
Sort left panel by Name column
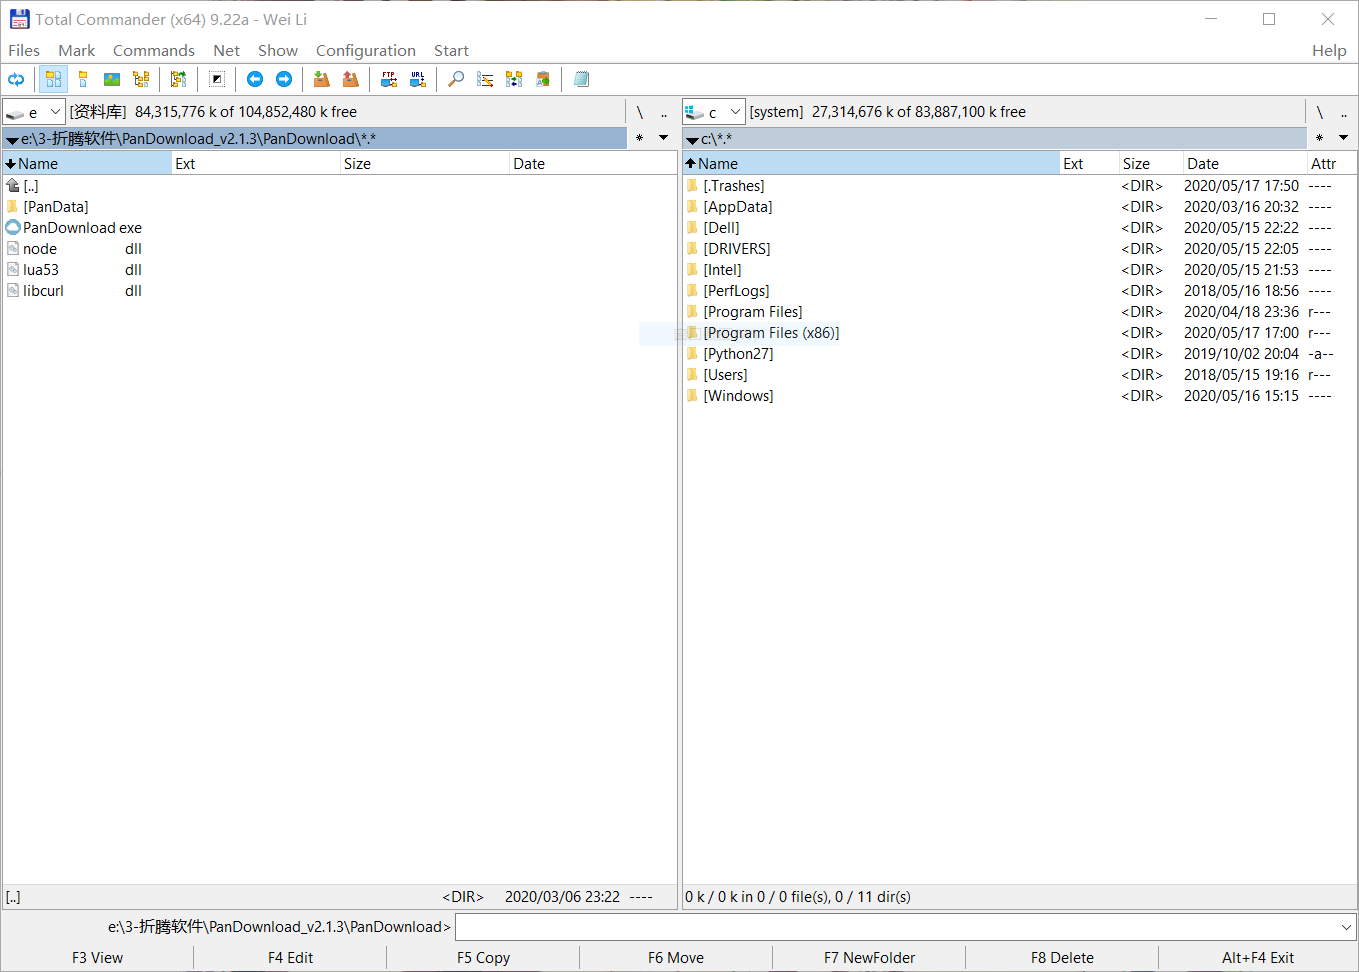tap(87, 163)
